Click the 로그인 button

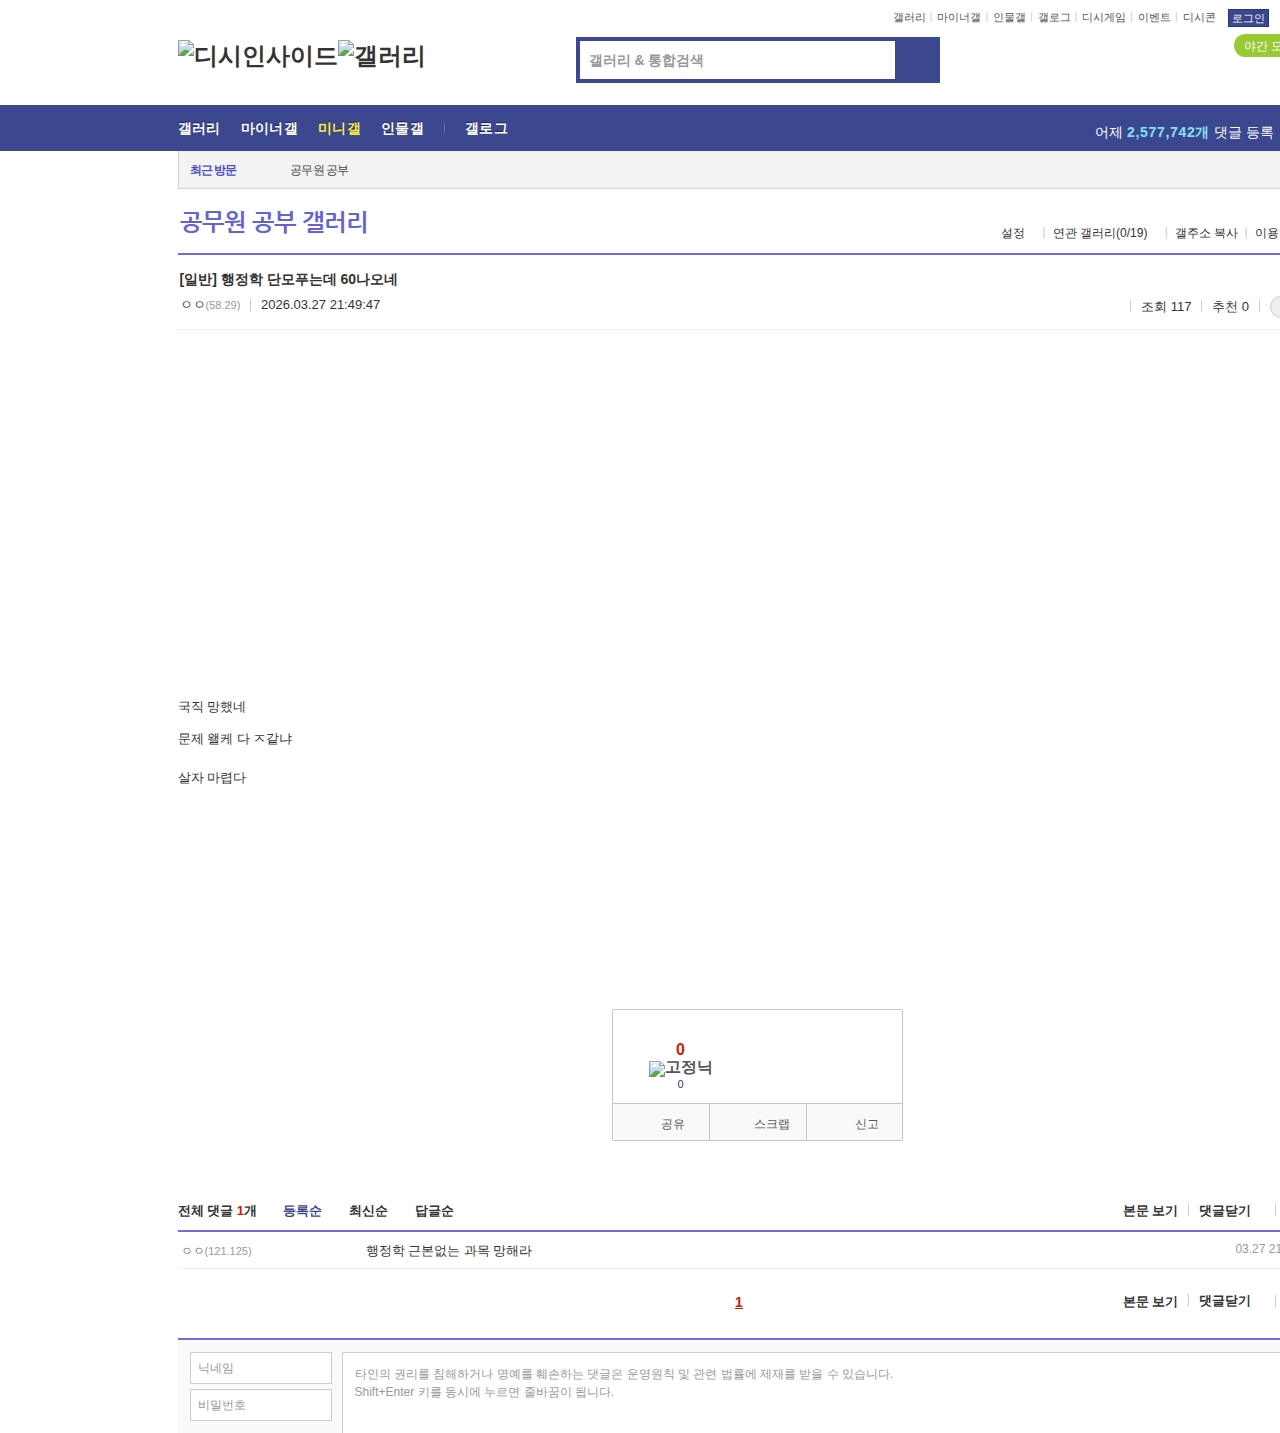1248,18
